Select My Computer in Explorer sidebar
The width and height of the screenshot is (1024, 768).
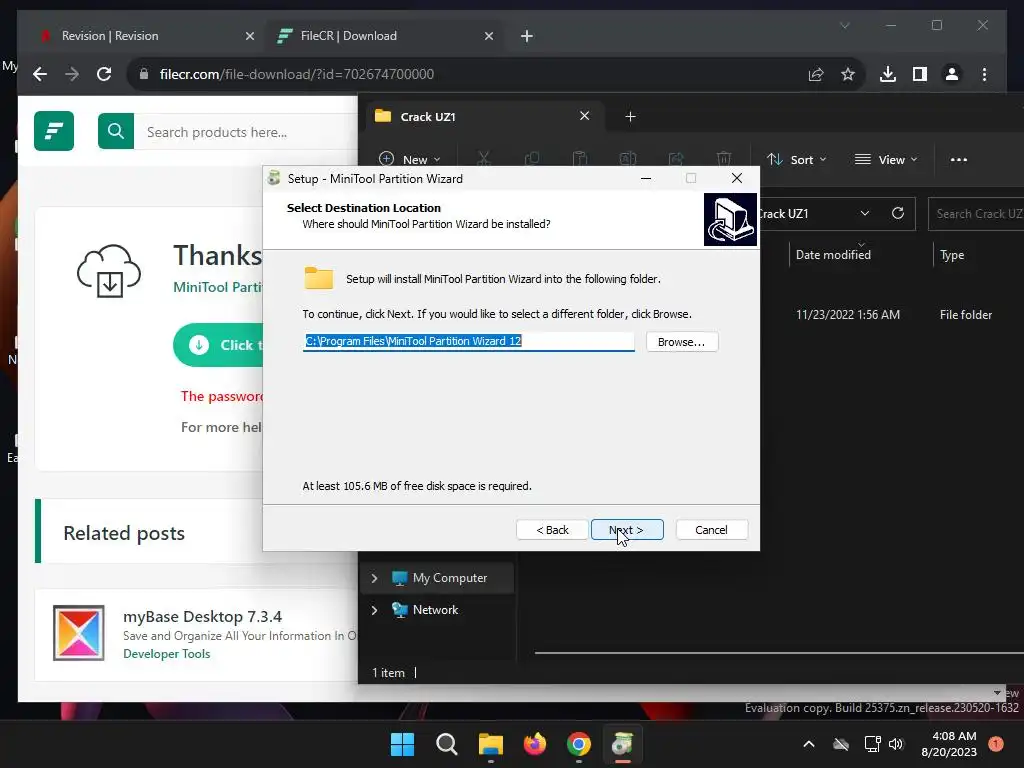coord(450,578)
